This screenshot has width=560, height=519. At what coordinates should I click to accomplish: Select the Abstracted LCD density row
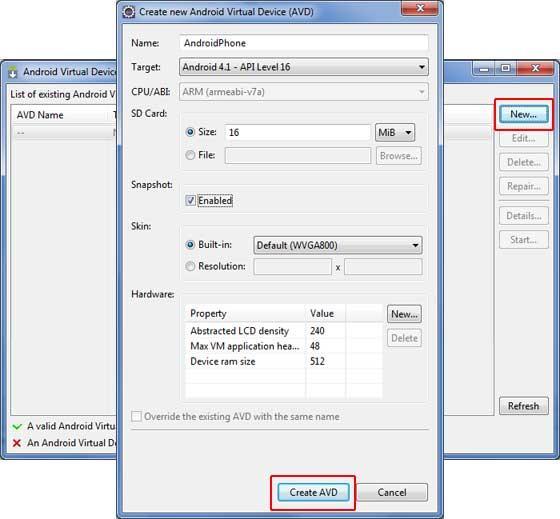(284, 331)
